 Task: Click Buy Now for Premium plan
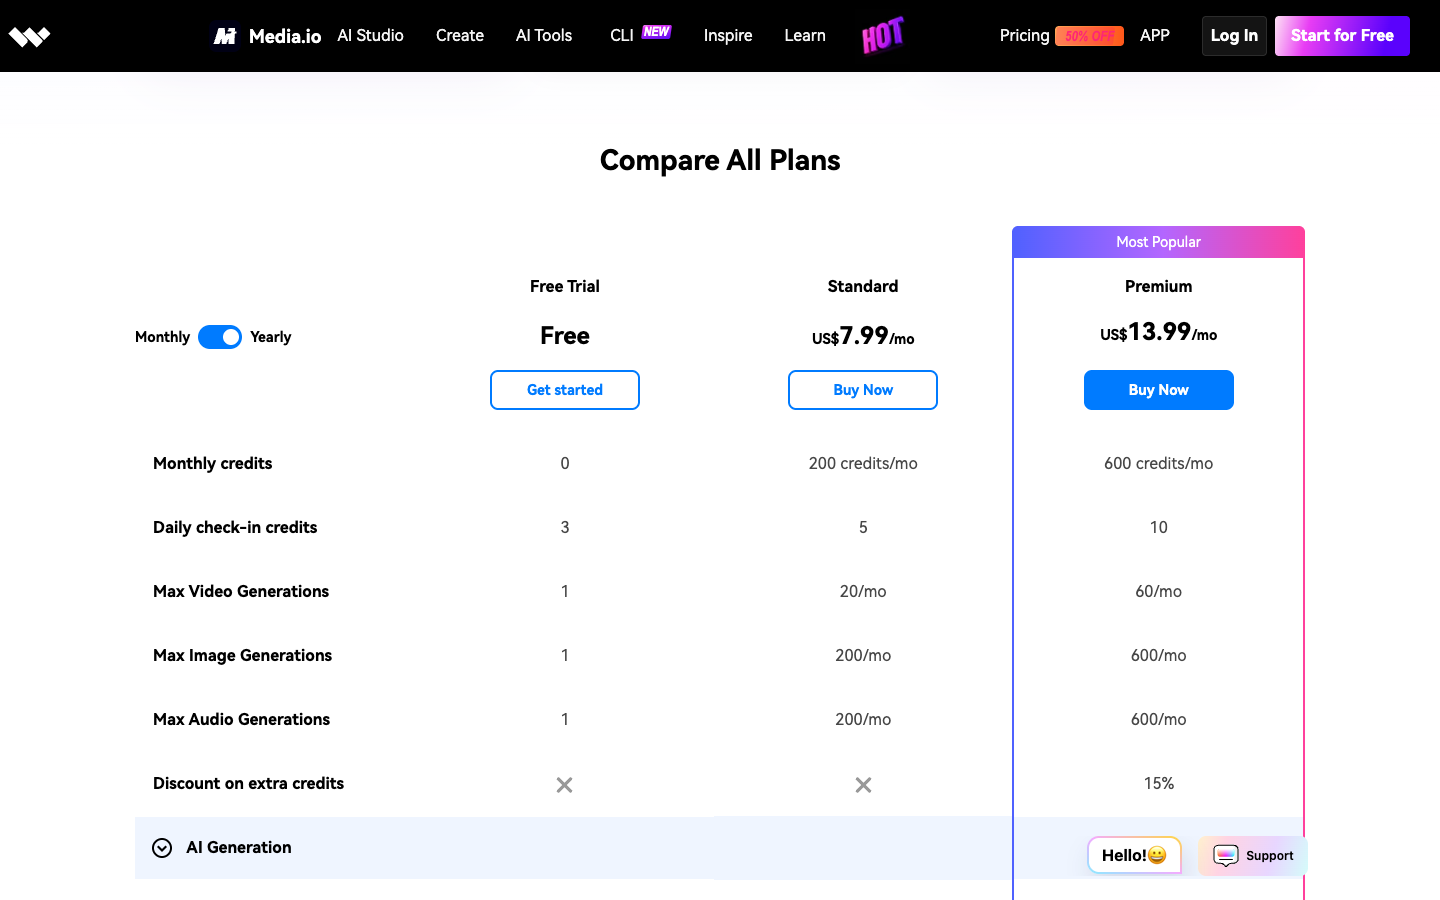pos(1159,390)
